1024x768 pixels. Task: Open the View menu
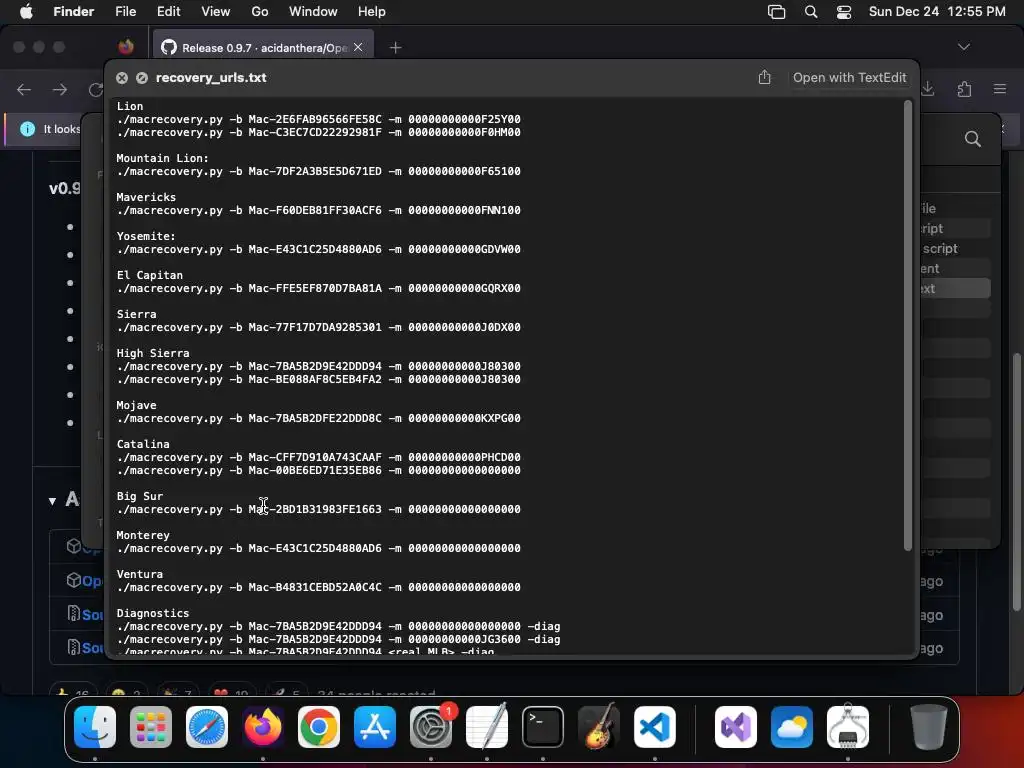pos(216,12)
